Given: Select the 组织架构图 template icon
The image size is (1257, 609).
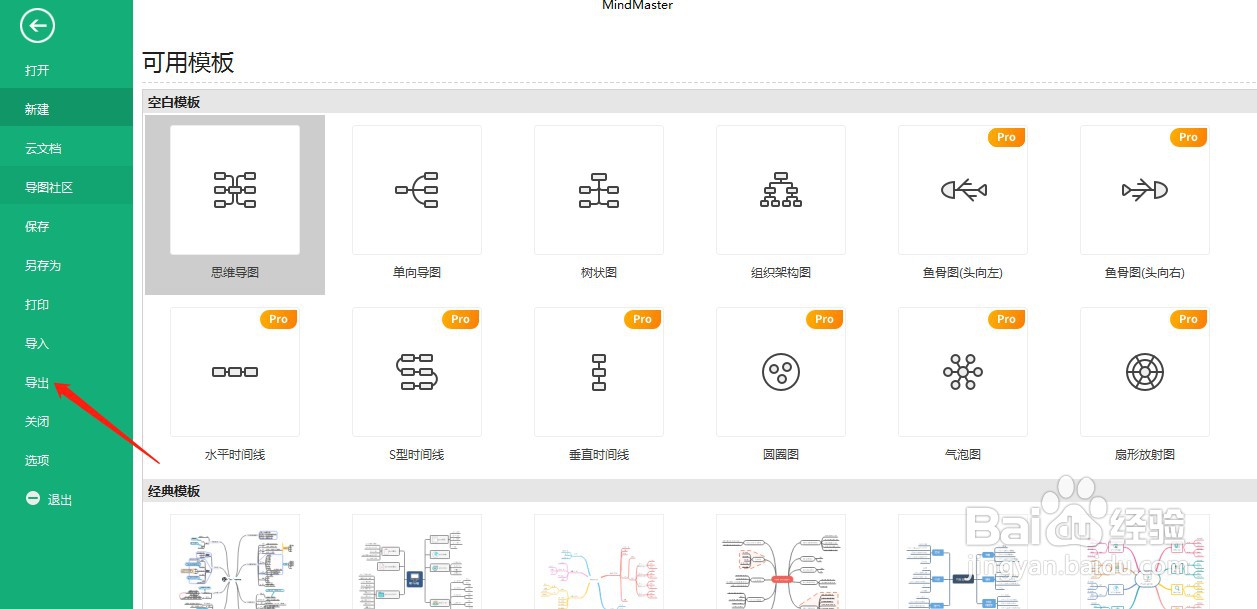Looking at the screenshot, I should 781,190.
